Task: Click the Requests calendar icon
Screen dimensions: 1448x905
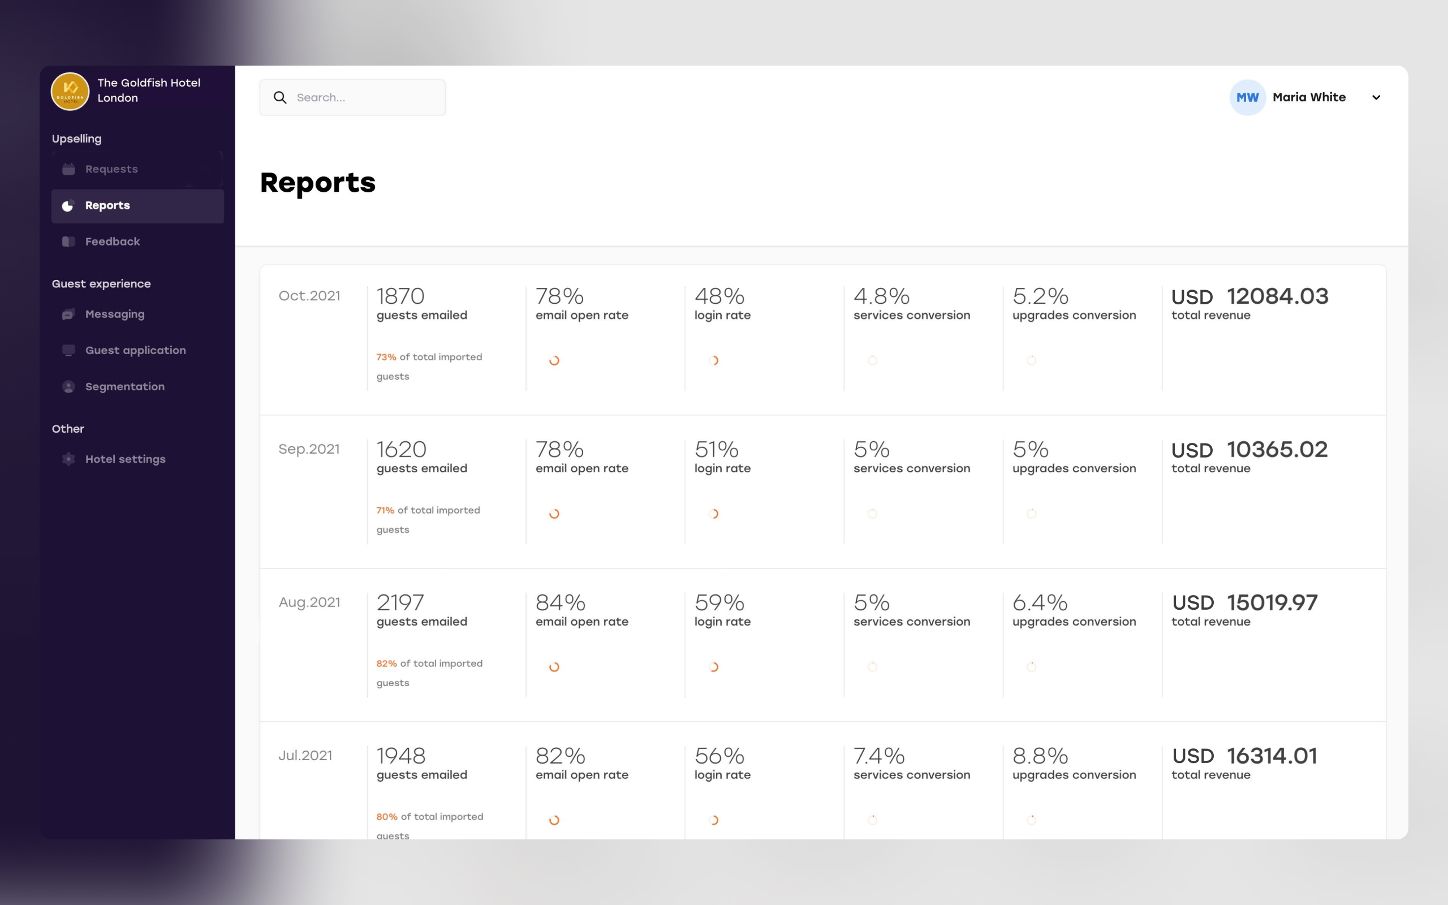Action: click(68, 169)
